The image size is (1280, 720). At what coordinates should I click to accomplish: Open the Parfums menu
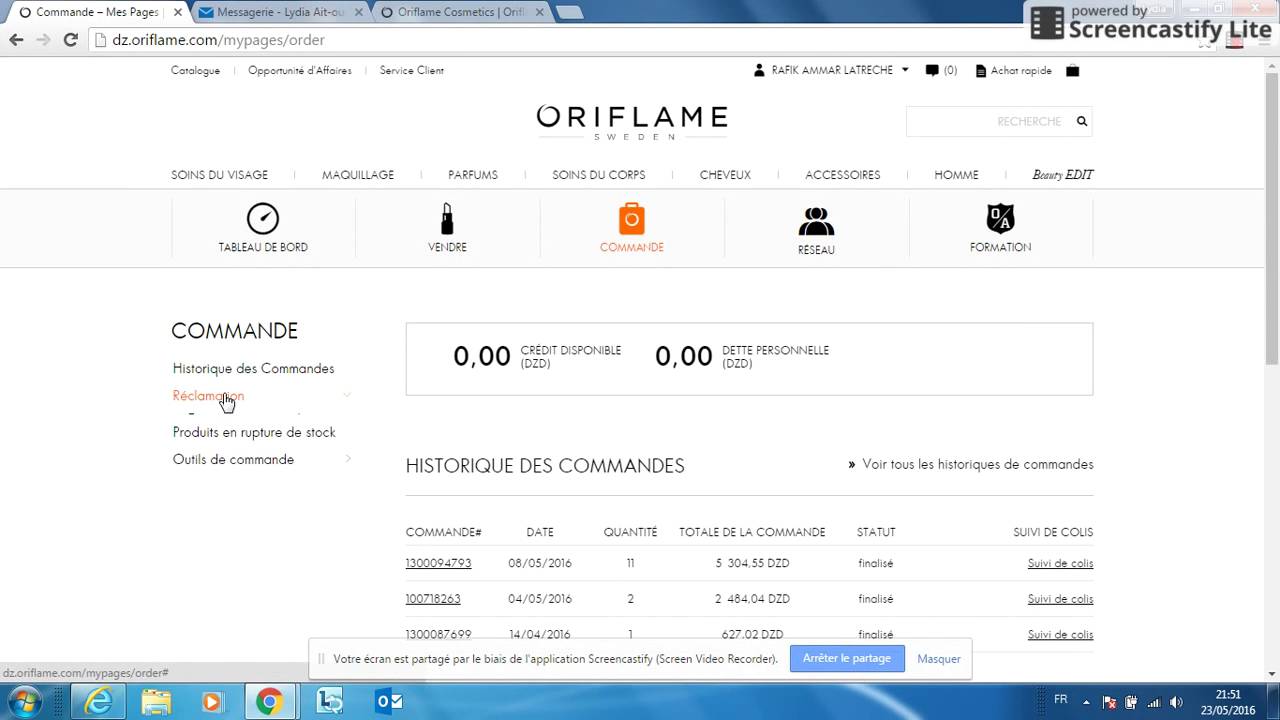pyautogui.click(x=473, y=174)
